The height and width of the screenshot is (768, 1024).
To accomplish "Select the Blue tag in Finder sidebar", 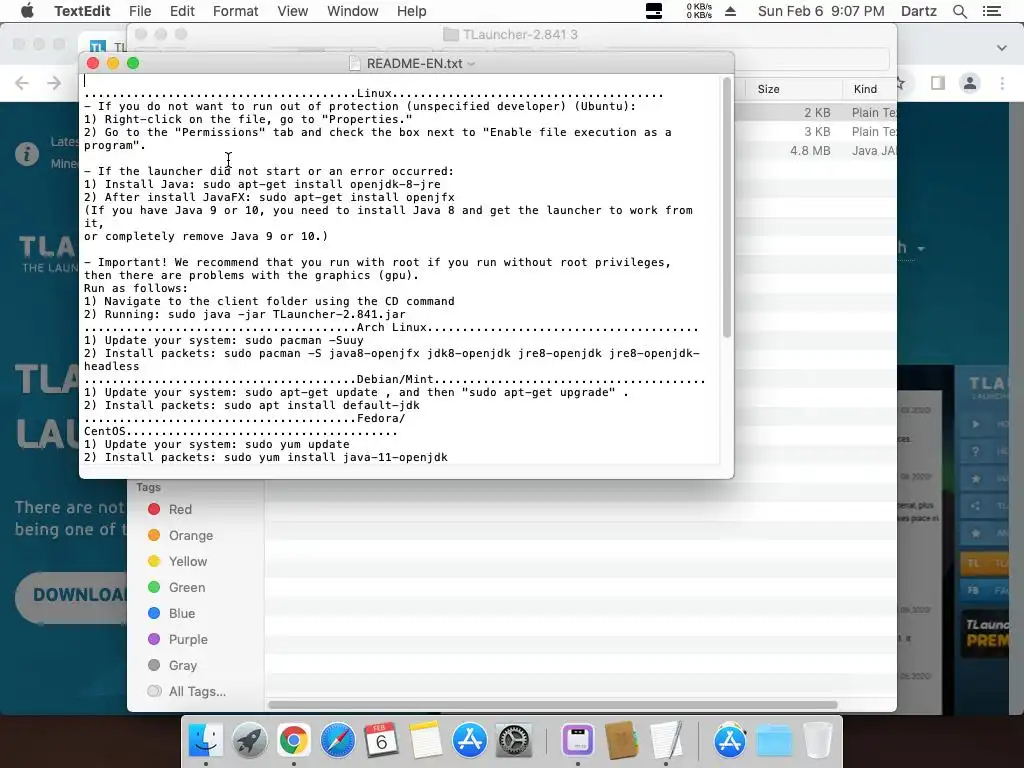I will pyautogui.click(x=171, y=613).
